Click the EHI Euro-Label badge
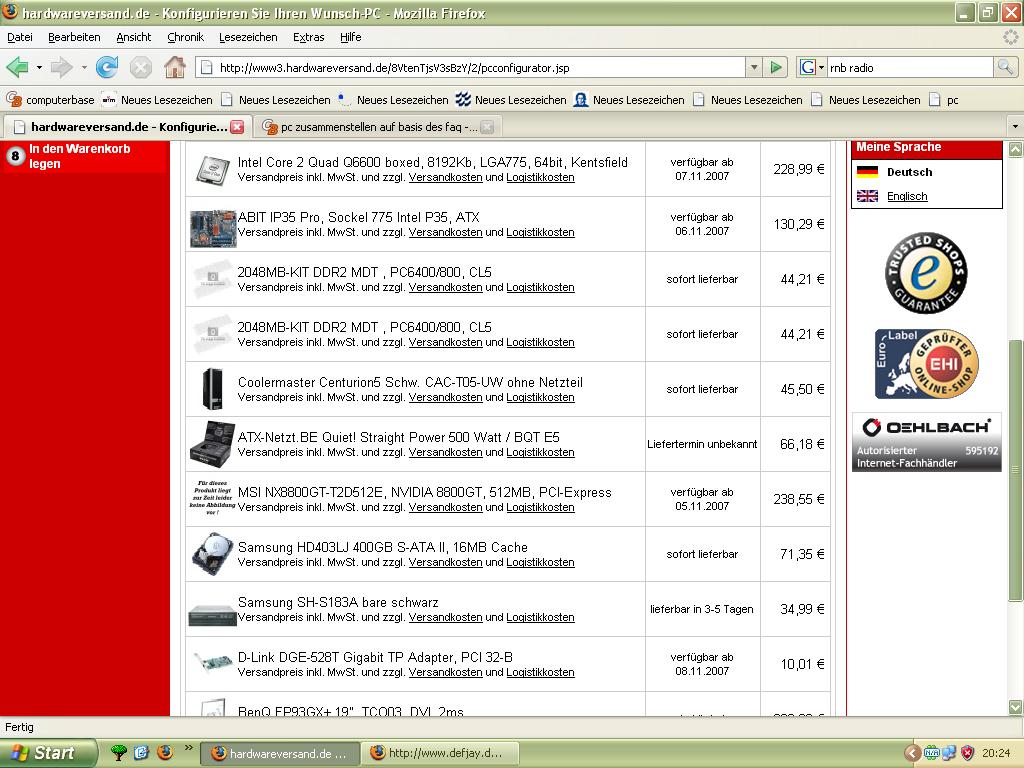This screenshot has height=768, width=1024. point(926,364)
